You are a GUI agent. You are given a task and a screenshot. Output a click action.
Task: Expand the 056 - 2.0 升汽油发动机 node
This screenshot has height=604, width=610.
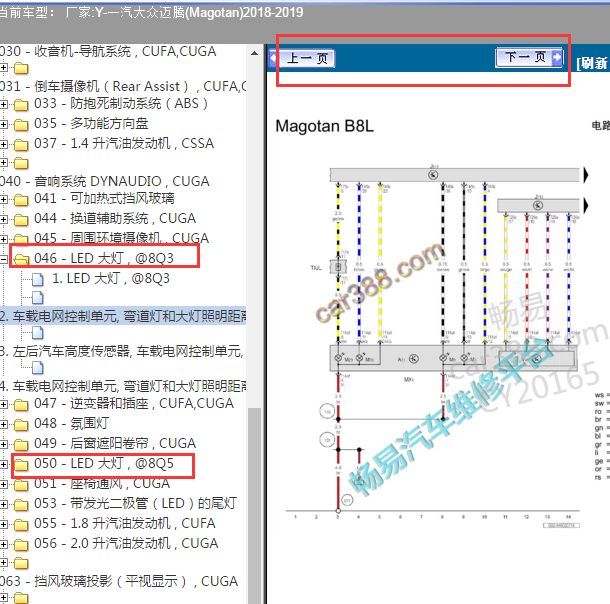5,545
